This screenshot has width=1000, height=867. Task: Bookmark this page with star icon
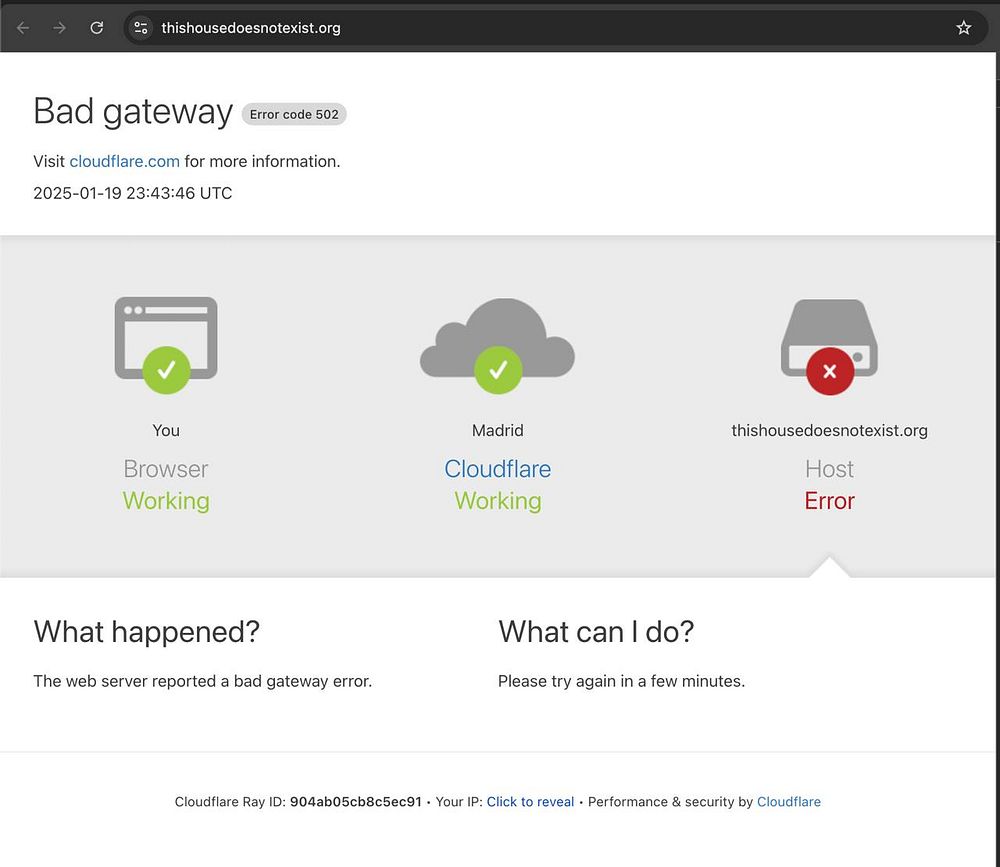[964, 28]
